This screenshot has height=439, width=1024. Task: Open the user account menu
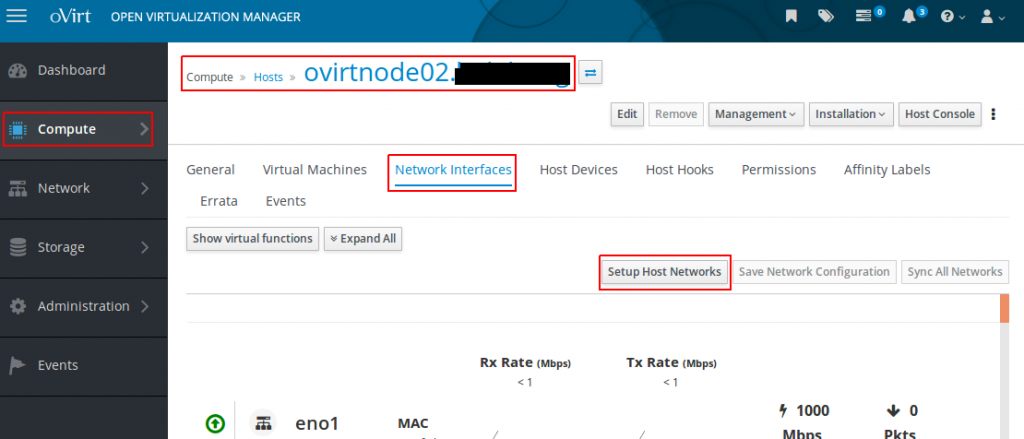point(993,17)
